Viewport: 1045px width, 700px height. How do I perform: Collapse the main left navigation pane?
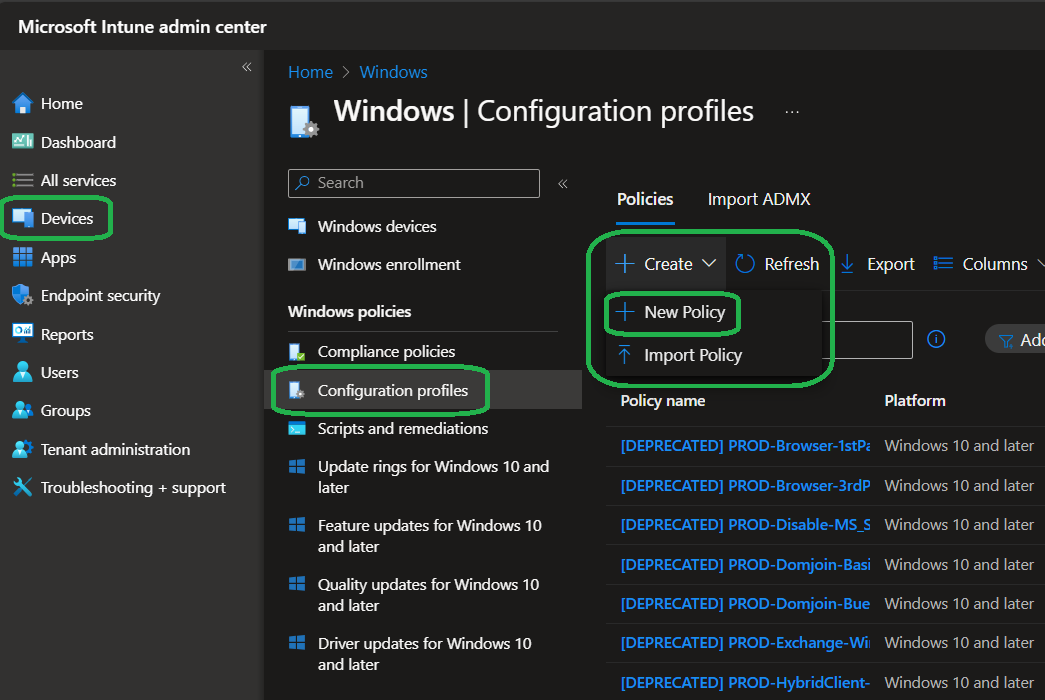pyautogui.click(x=246, y=67)
